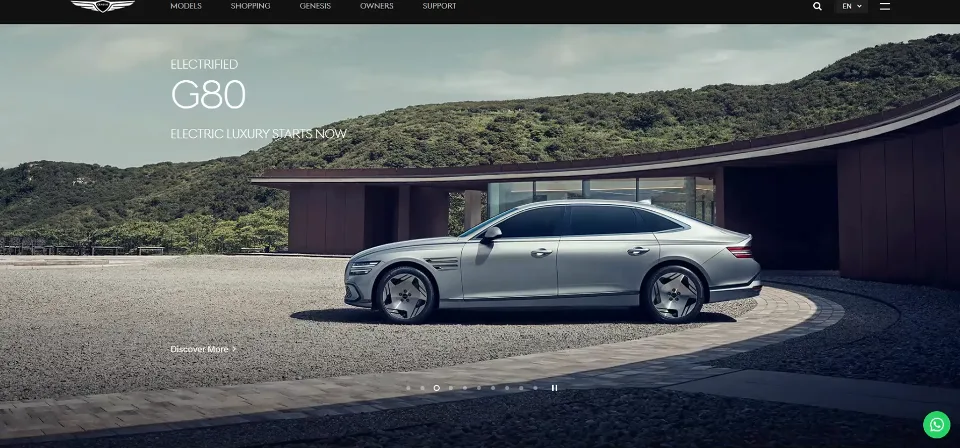
Task: Click the silver G80 car image
Action: pos(552,261)
